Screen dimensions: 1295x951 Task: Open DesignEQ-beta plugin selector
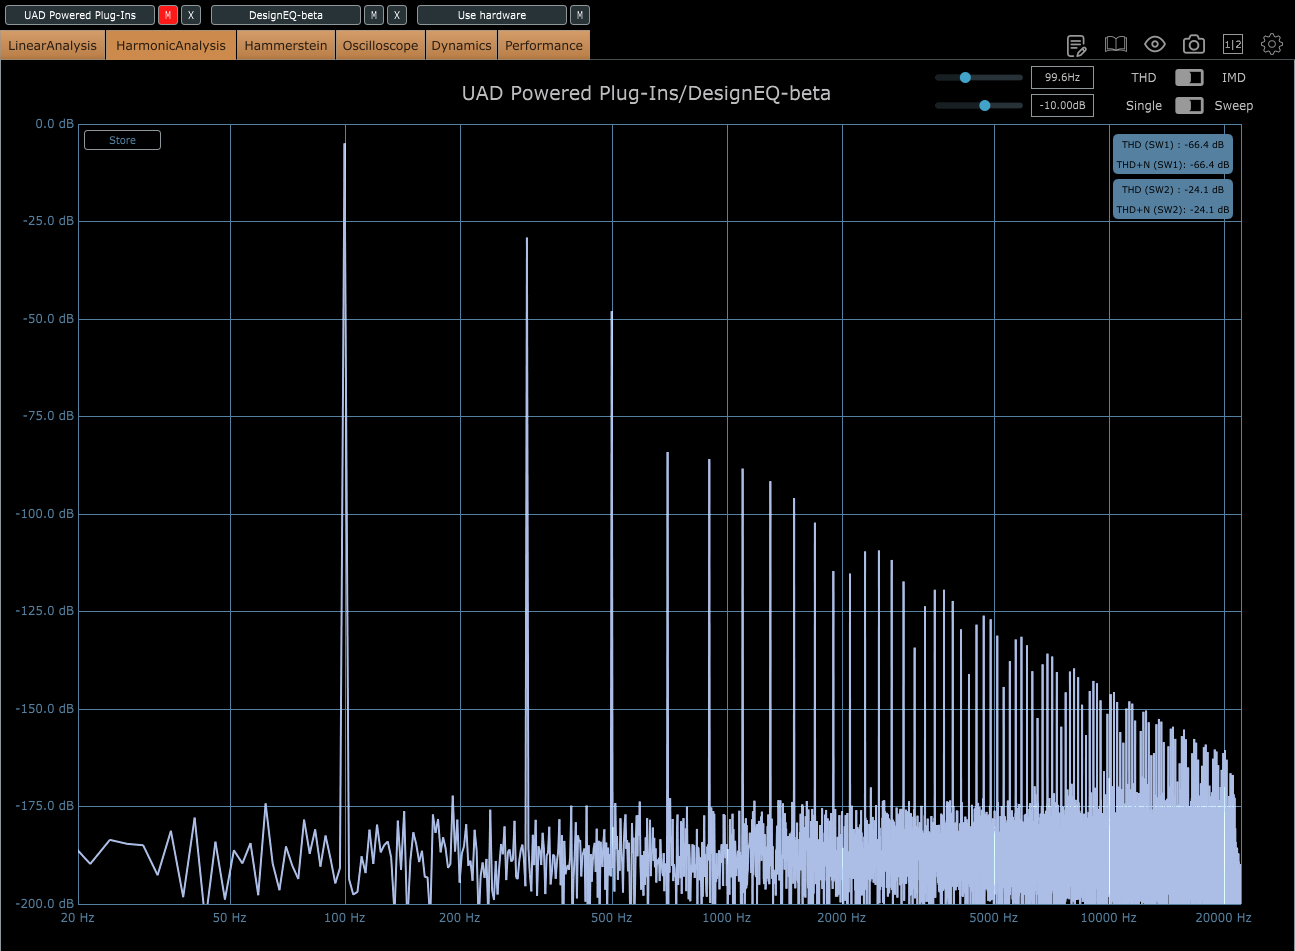tap(285, 15)
